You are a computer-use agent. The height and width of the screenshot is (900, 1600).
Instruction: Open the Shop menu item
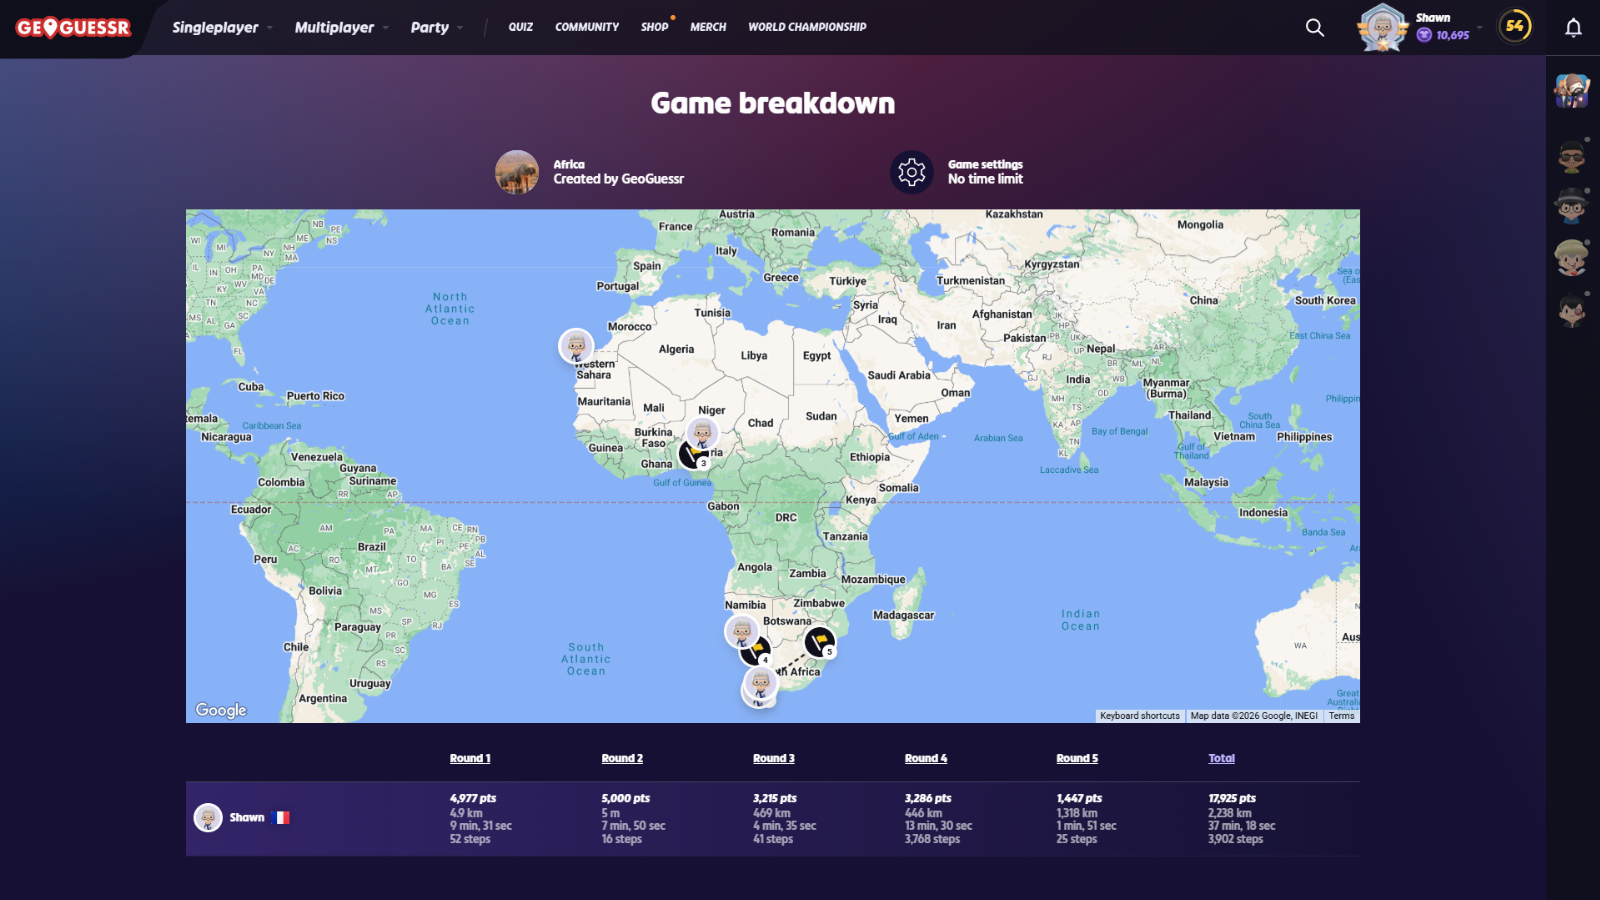[x=654, y=27]
